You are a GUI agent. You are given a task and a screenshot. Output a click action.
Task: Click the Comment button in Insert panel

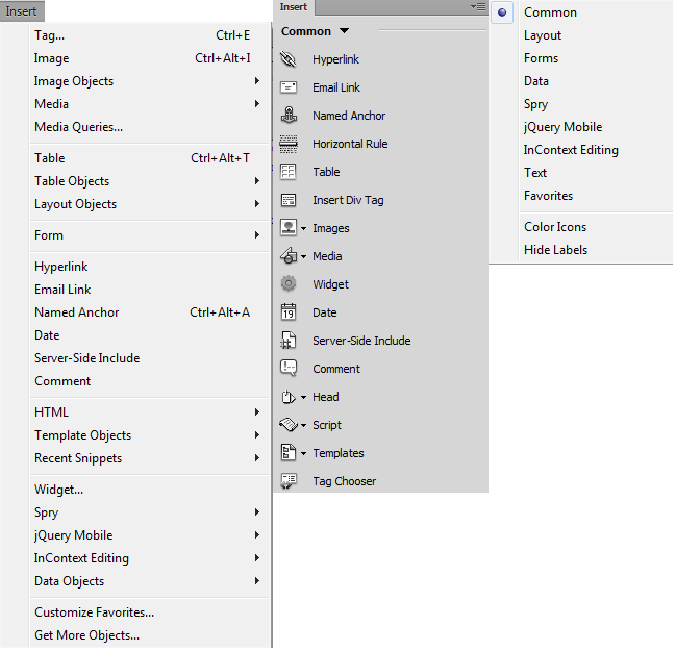[x=336, y=369]
